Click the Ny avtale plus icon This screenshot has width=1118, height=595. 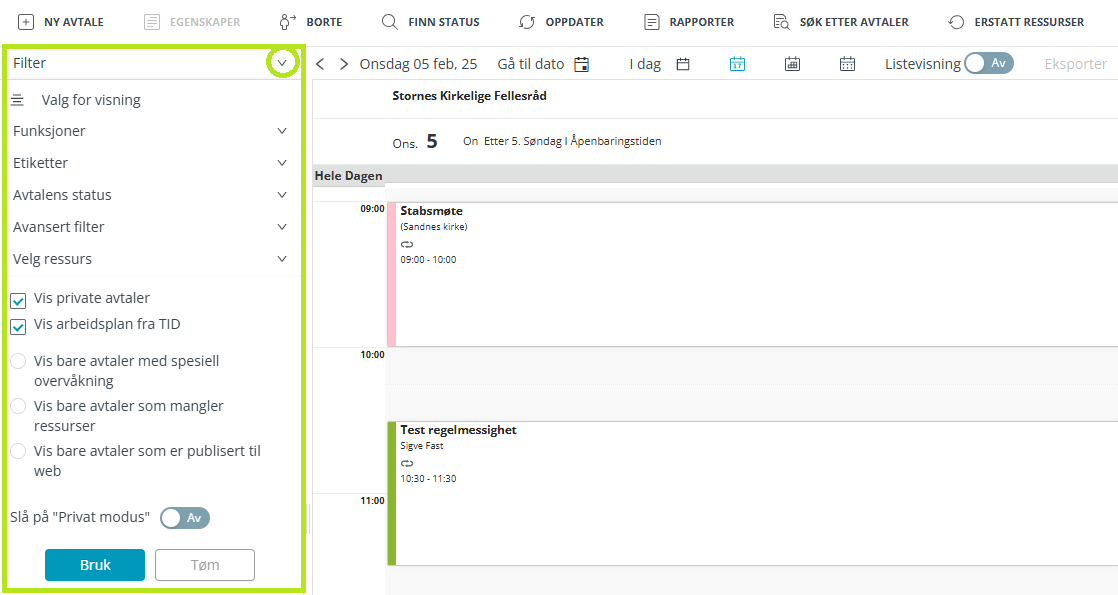pyautogui.click(x=26, y=22)
